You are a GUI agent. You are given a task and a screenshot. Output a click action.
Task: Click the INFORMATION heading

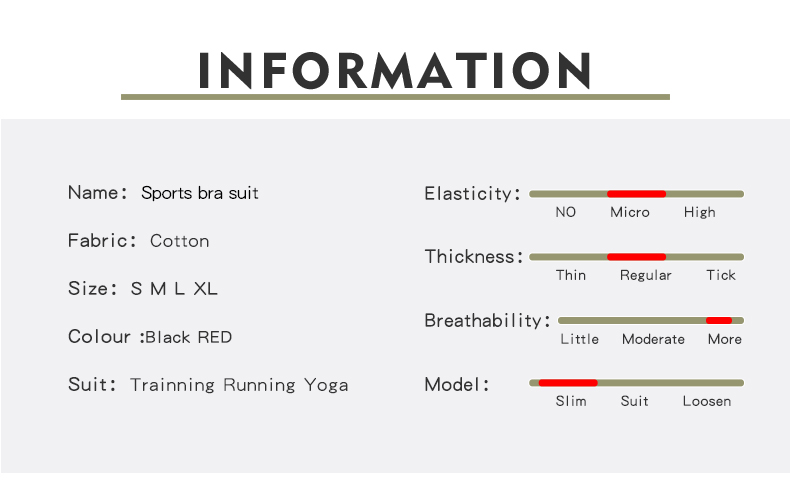click(x=395, y=71)
